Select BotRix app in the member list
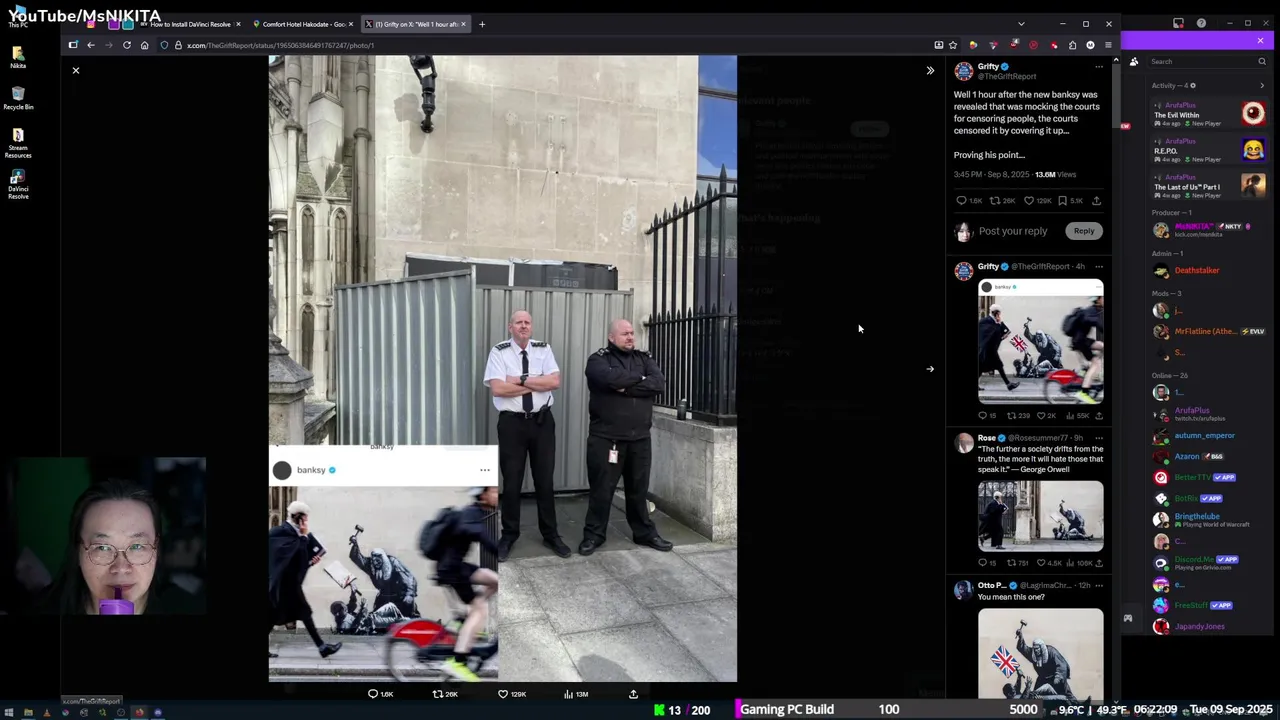The image size is (1280, 720). tap(1208, 498)
